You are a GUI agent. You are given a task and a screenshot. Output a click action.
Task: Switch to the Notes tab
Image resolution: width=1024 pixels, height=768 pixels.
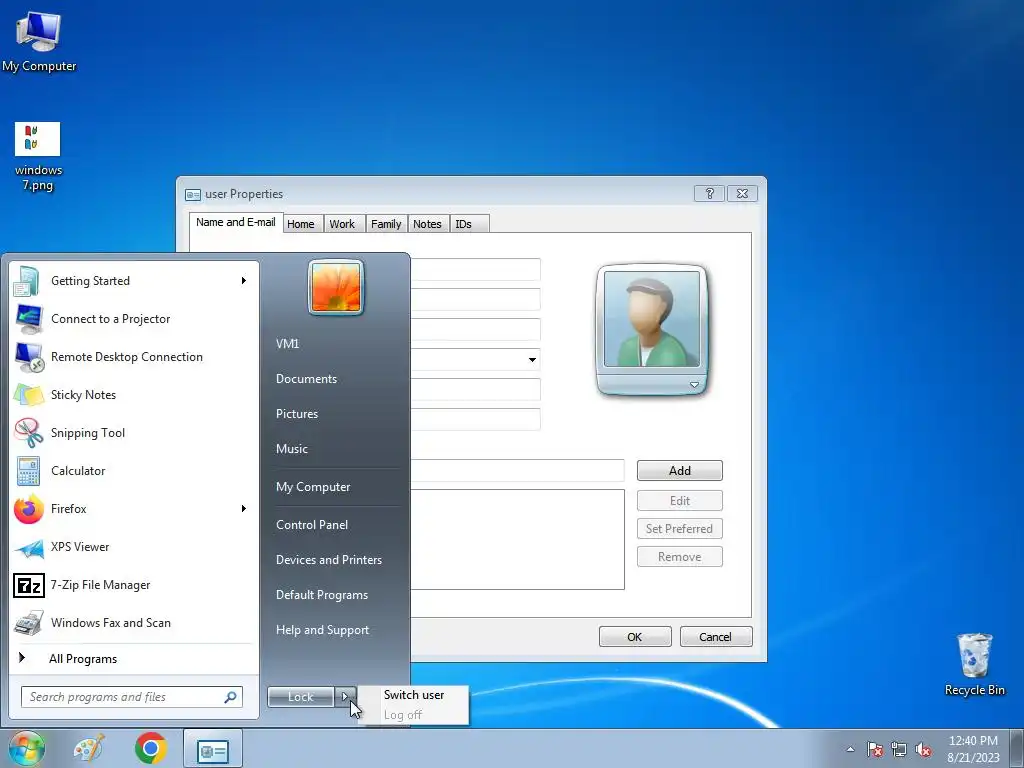427,224
